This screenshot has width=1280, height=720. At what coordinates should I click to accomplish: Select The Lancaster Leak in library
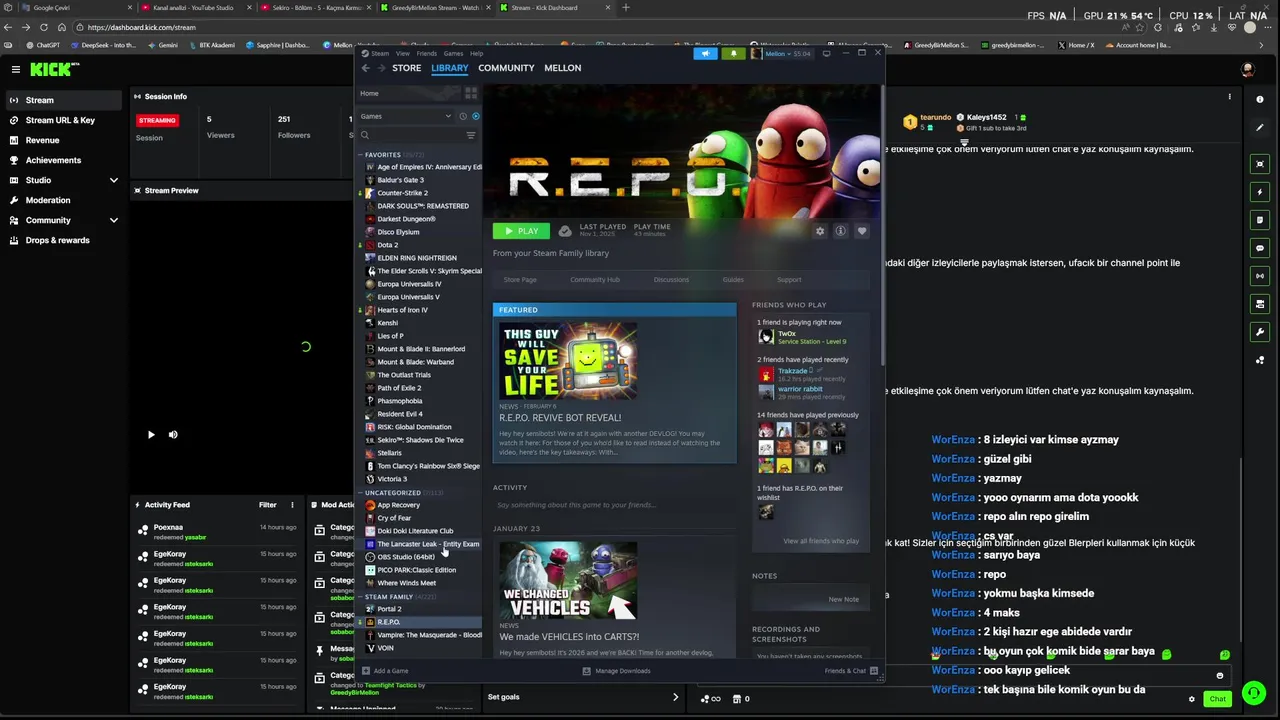pos(427,544)
